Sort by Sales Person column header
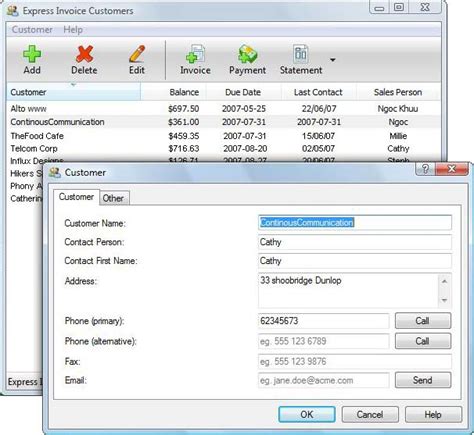 (398, 92)
